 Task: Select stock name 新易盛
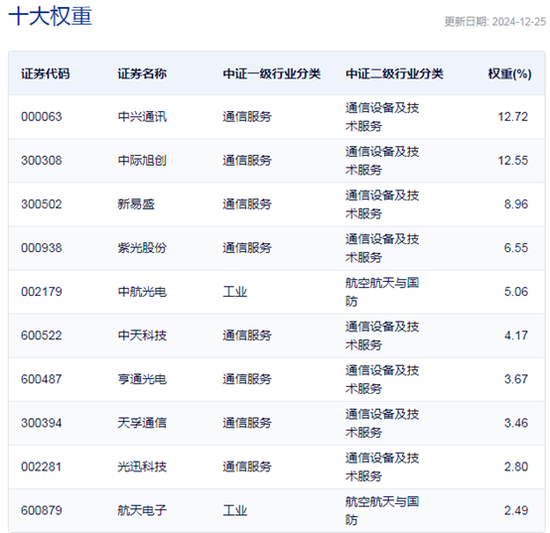tap(136, 204)
